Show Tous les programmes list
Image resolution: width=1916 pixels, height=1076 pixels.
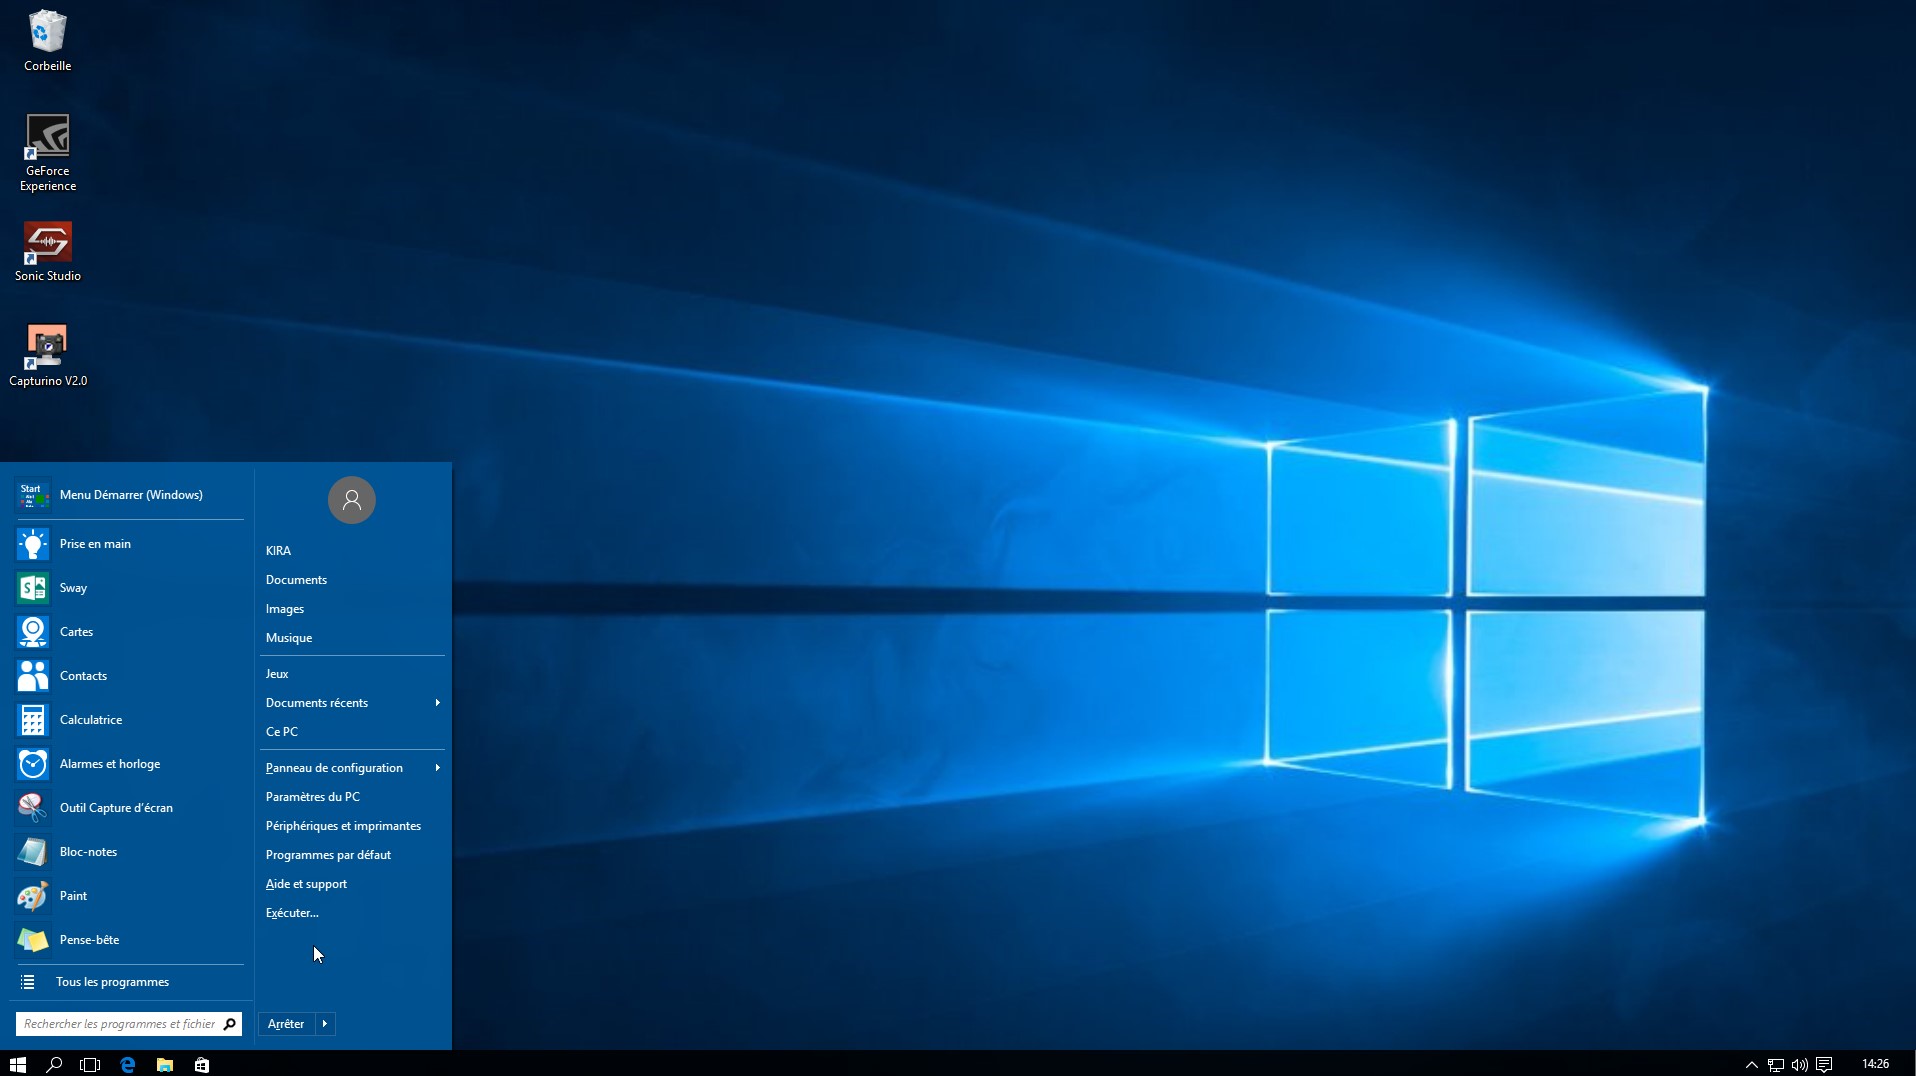[x=129, y=982]
